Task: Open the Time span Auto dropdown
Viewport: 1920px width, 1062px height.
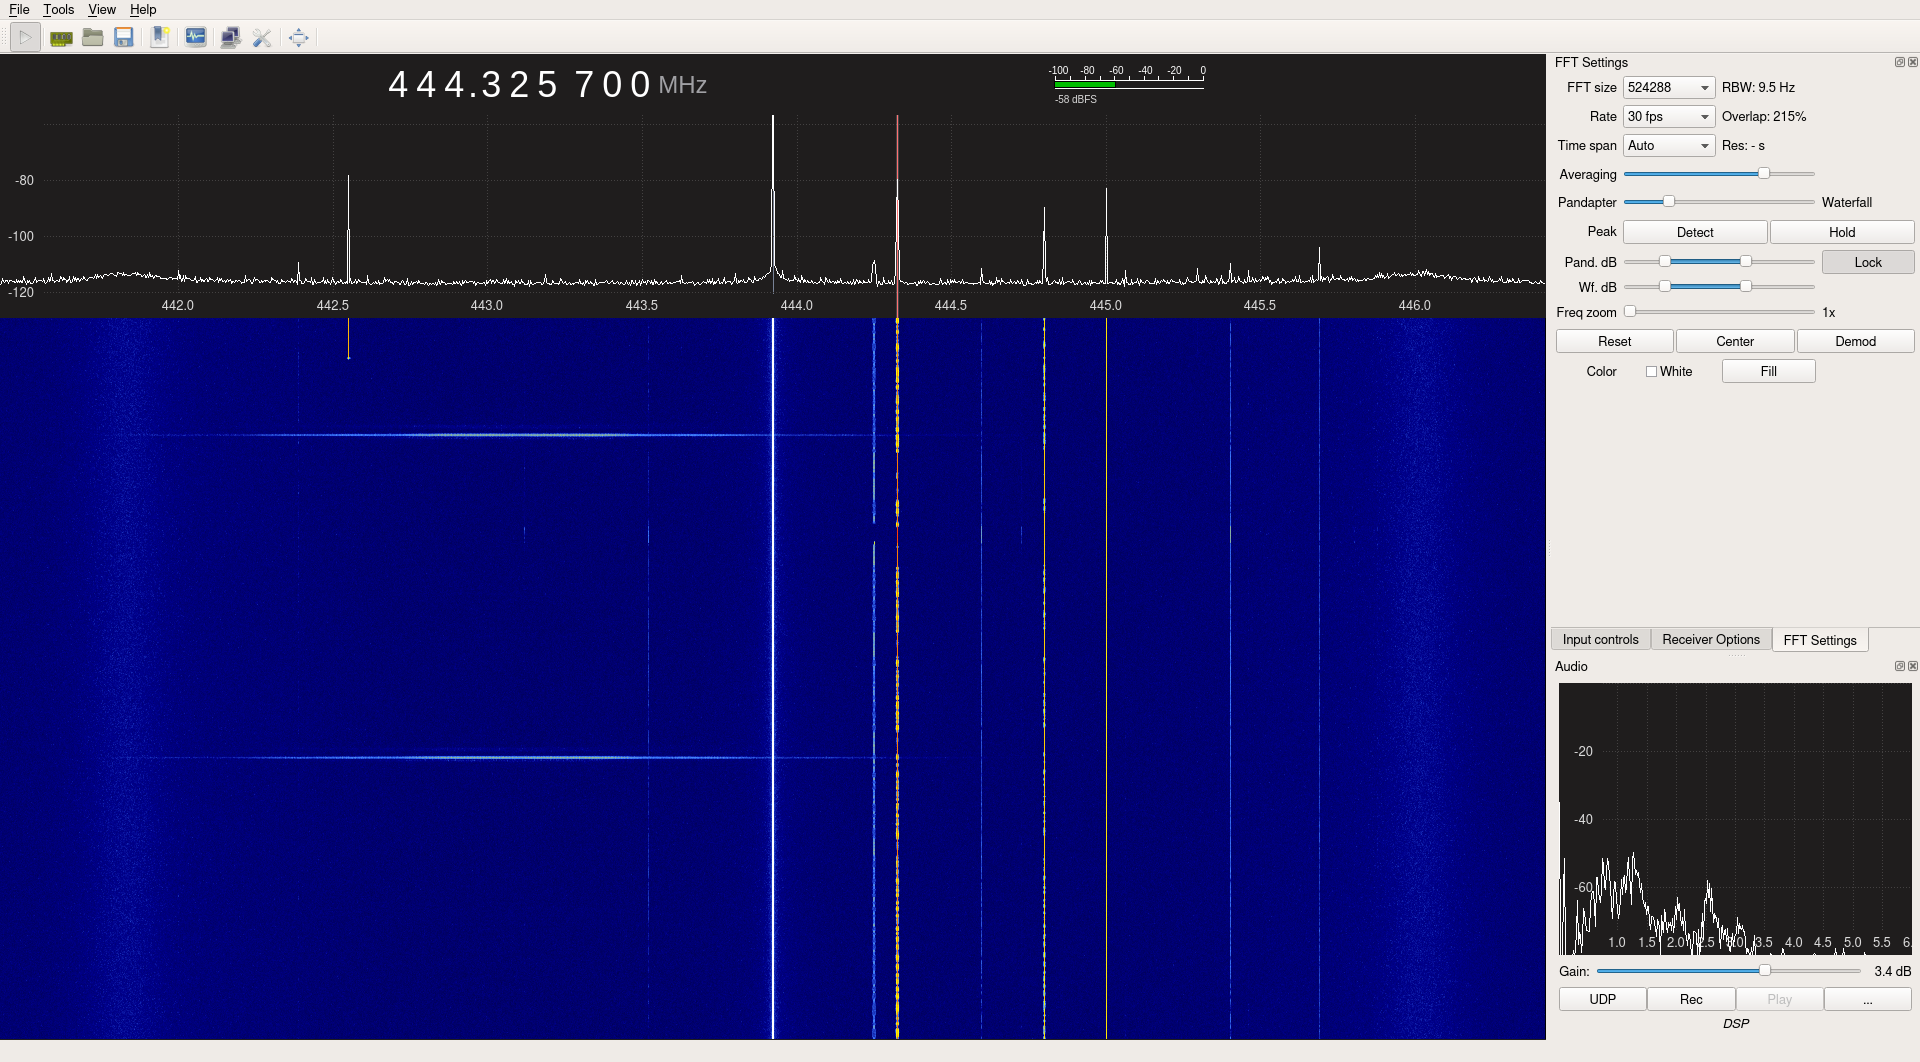Action: [1669, 146]
